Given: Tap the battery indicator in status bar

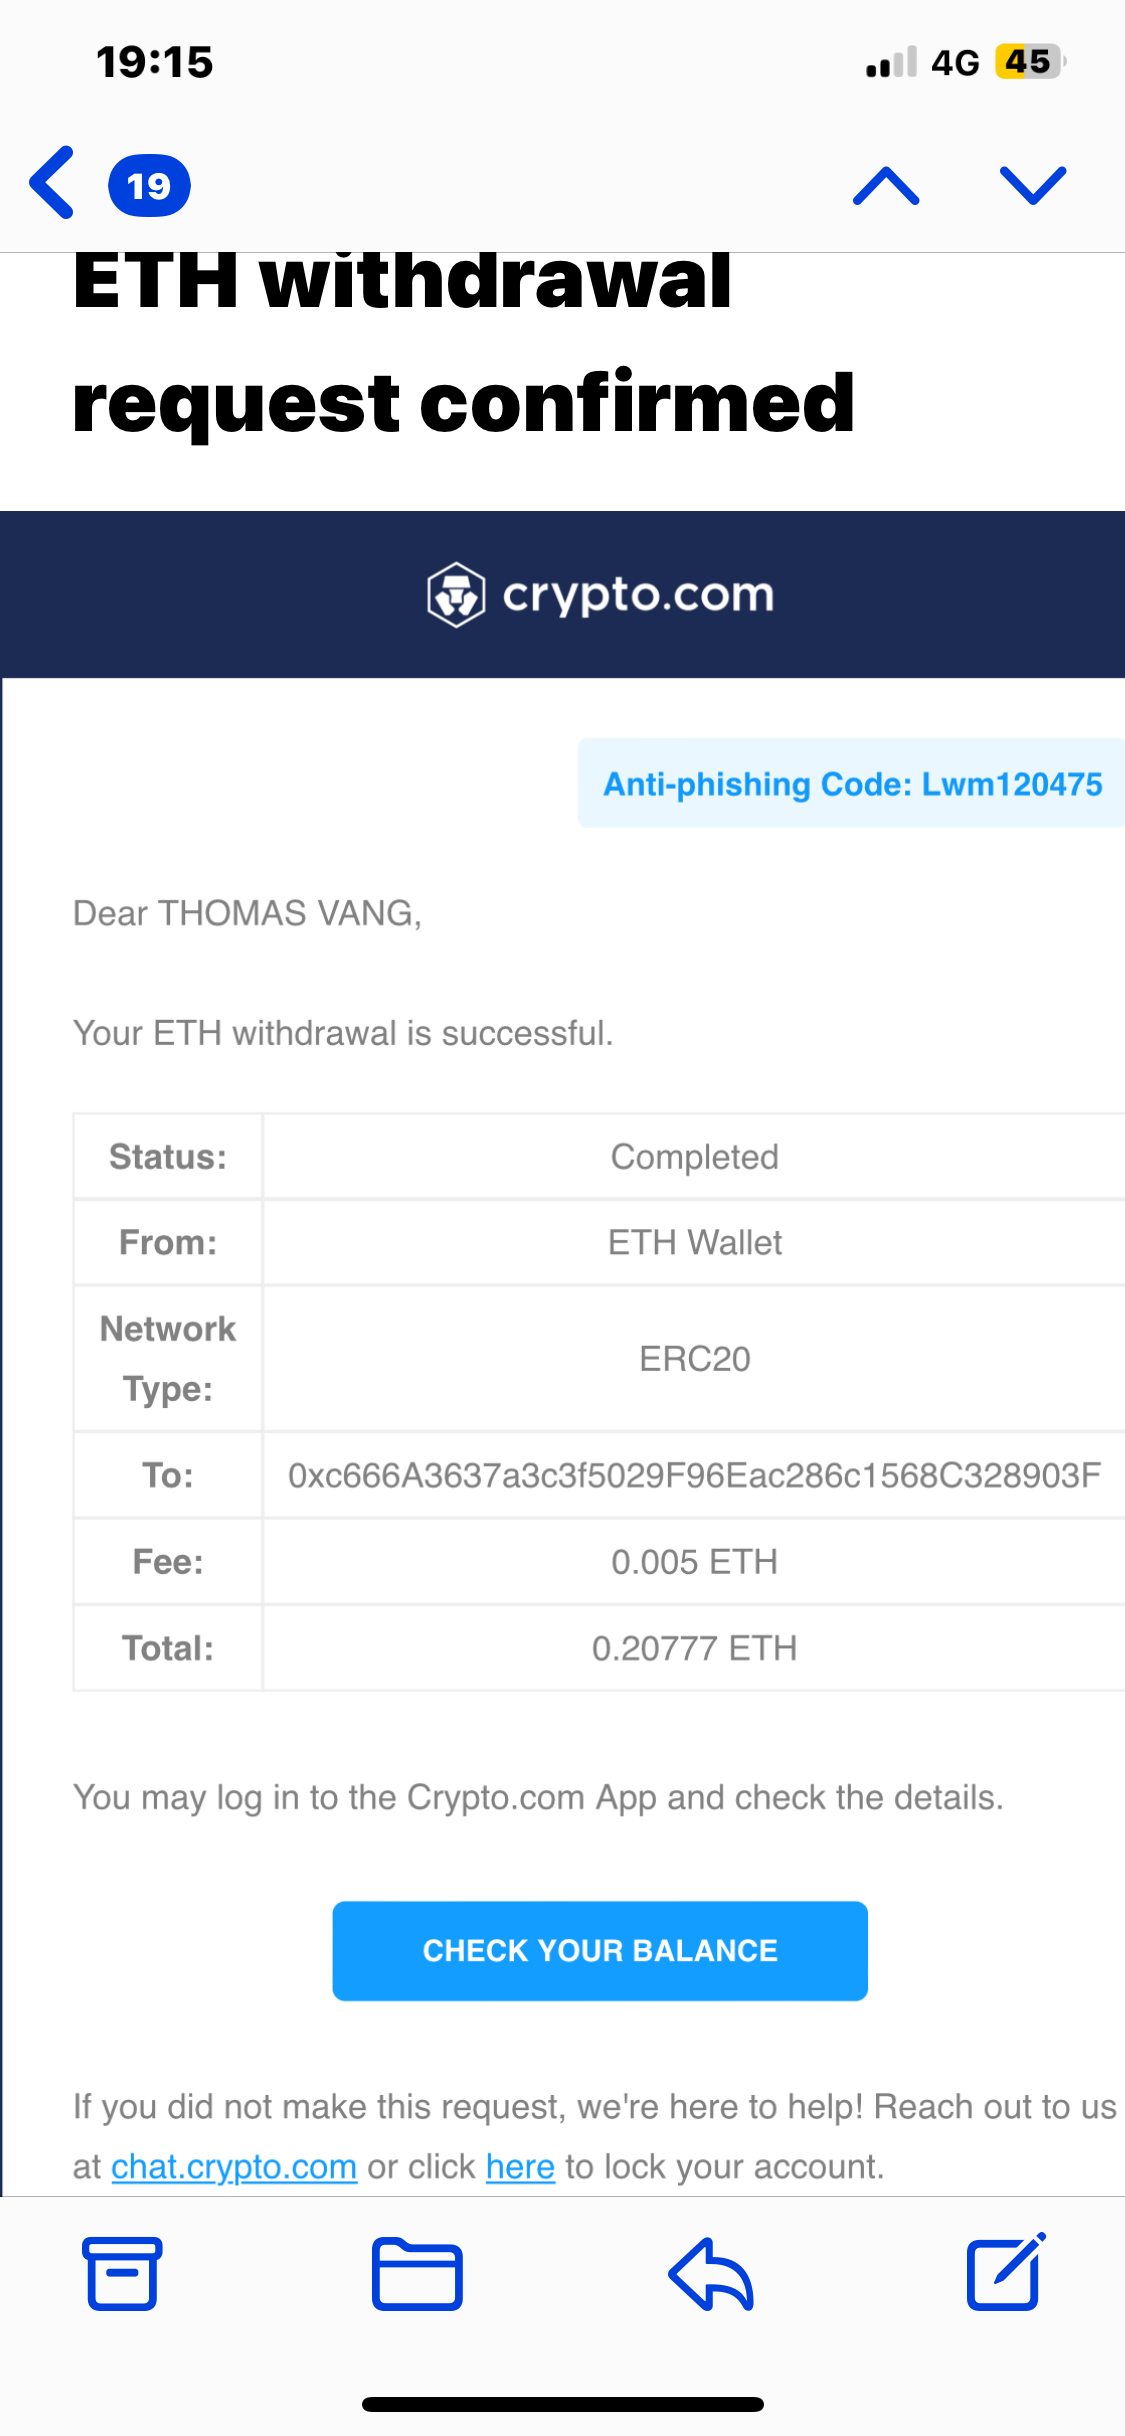Looking at the screenshot, I should point(1030,62).
